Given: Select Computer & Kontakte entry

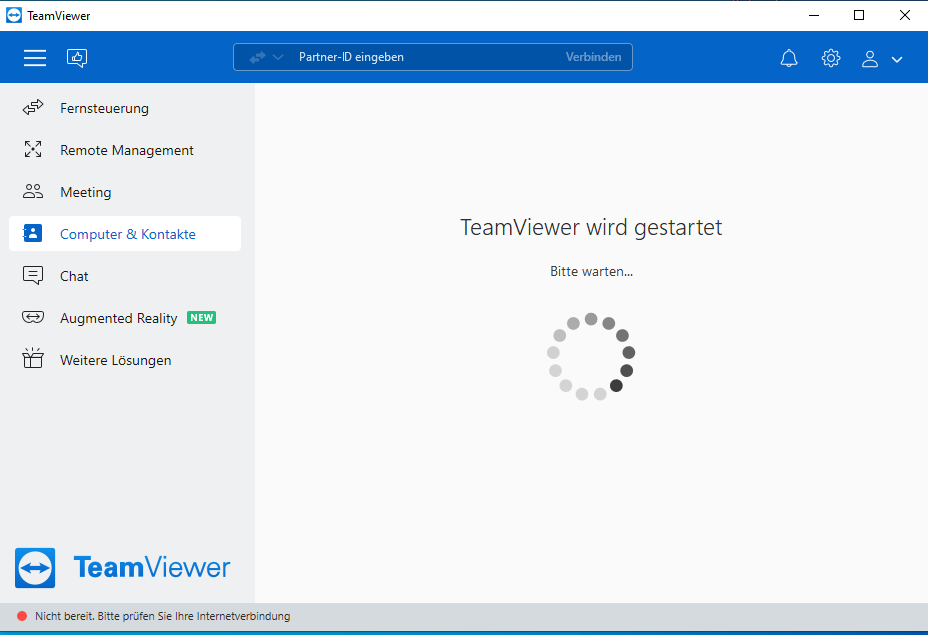Looking at the screenshot, I should [125, 234].
